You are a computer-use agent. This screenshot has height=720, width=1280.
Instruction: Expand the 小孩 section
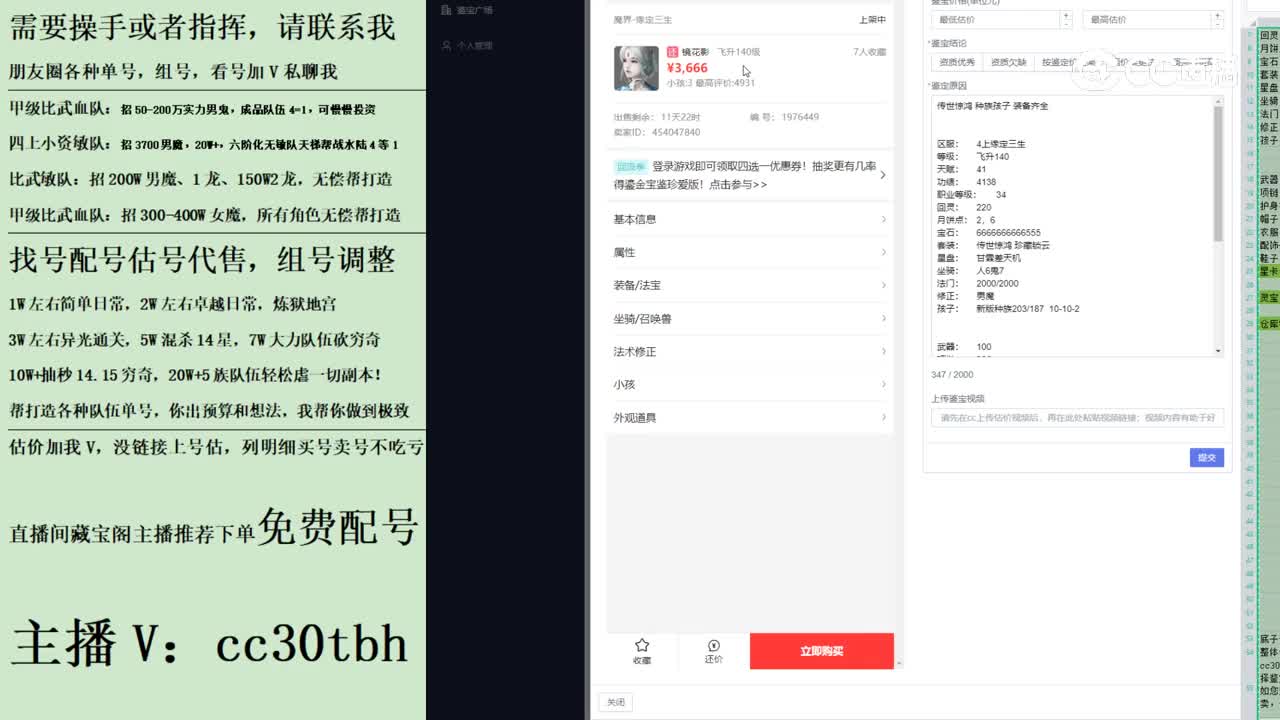tap(749, 384)
